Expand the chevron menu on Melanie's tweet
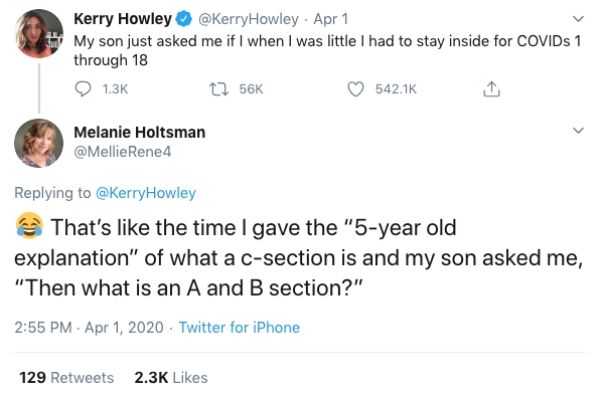The image size is (600, 401). (577, 131)
